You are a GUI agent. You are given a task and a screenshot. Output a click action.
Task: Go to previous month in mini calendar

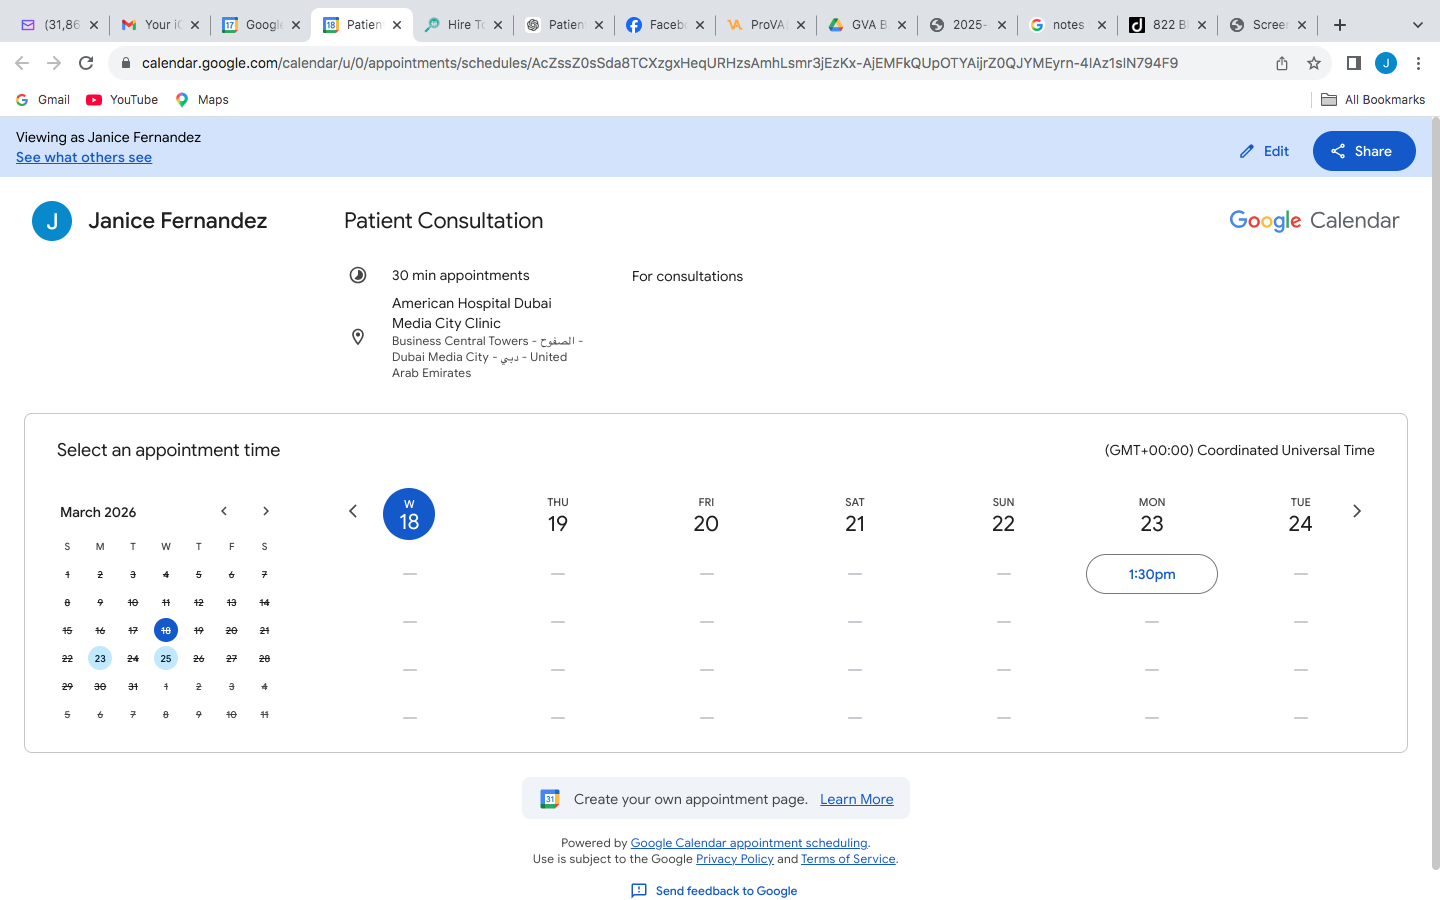coord(224,511)
